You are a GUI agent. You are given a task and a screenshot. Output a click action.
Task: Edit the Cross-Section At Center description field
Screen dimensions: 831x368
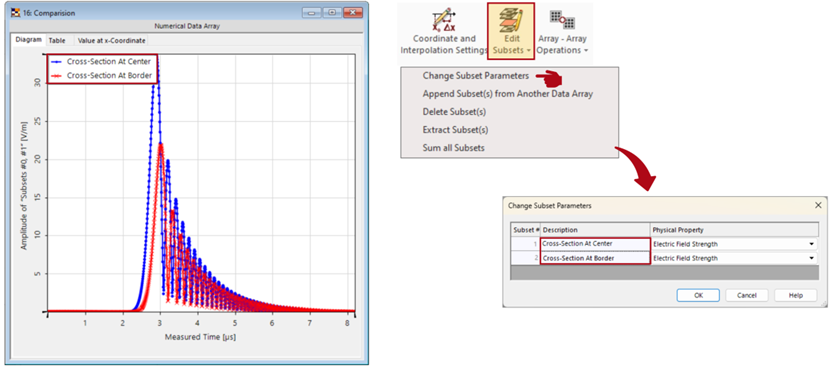click(x=595, y=244)
